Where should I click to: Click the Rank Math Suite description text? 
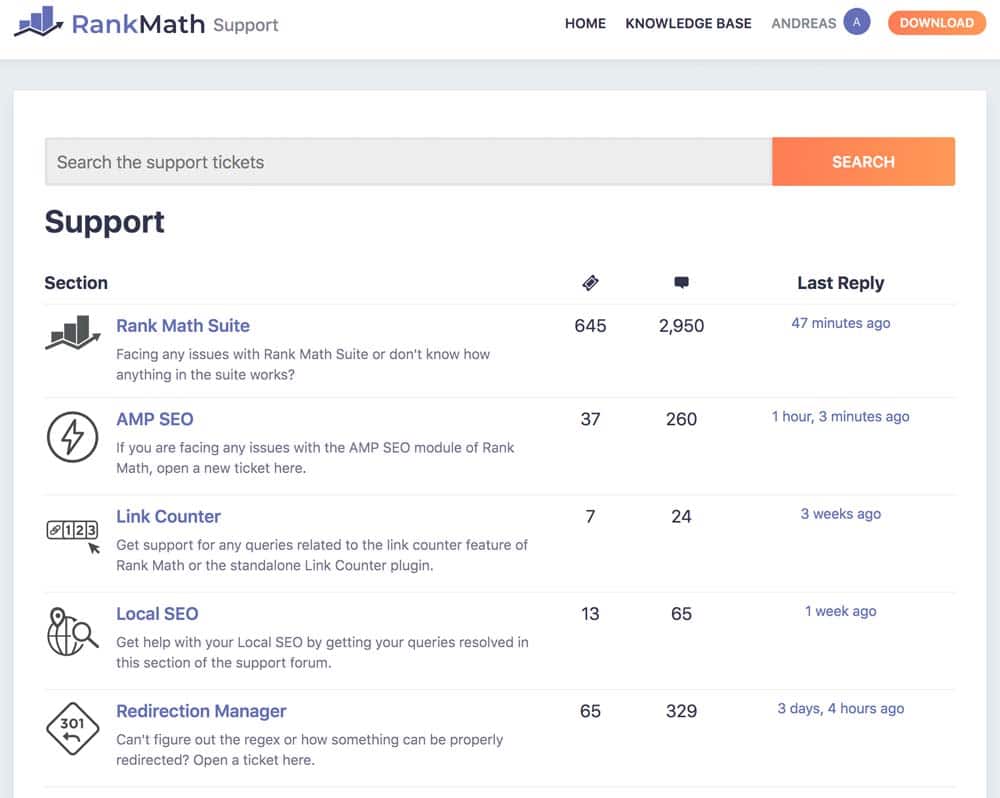303,364
